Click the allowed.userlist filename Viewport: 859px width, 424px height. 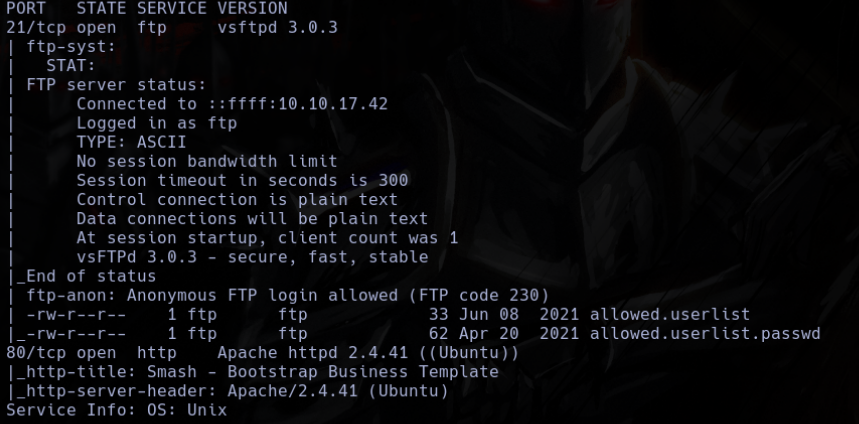pyautogui.click(x=669, y=314)
